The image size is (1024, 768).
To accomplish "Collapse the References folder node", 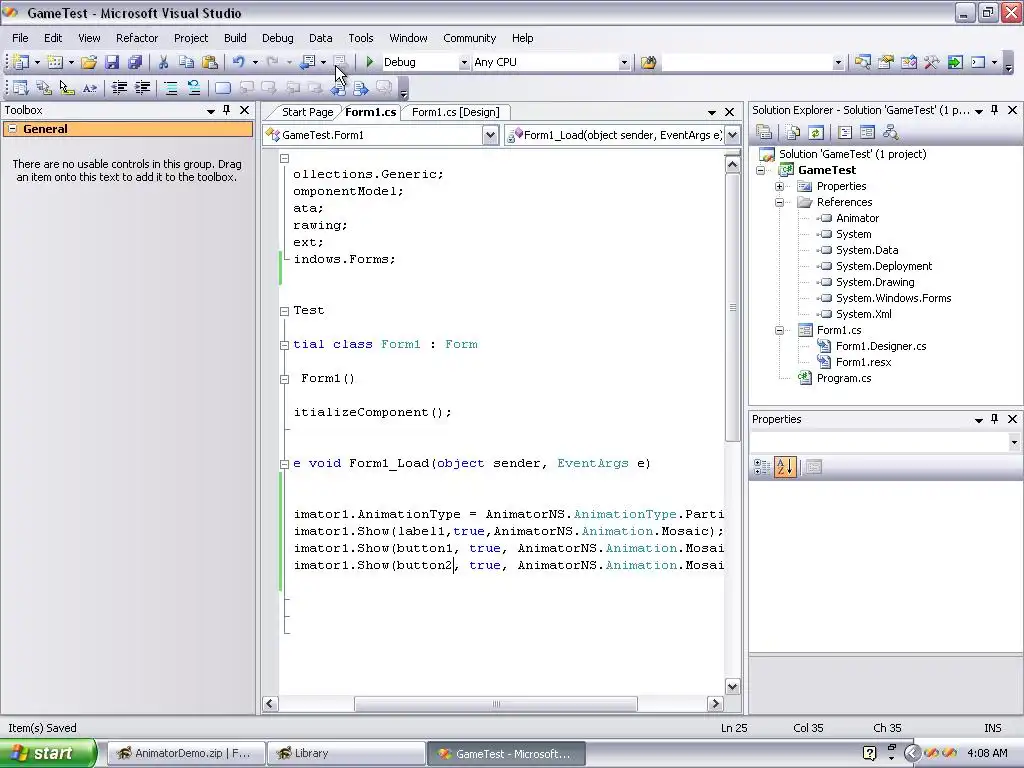I will (779, 202).
